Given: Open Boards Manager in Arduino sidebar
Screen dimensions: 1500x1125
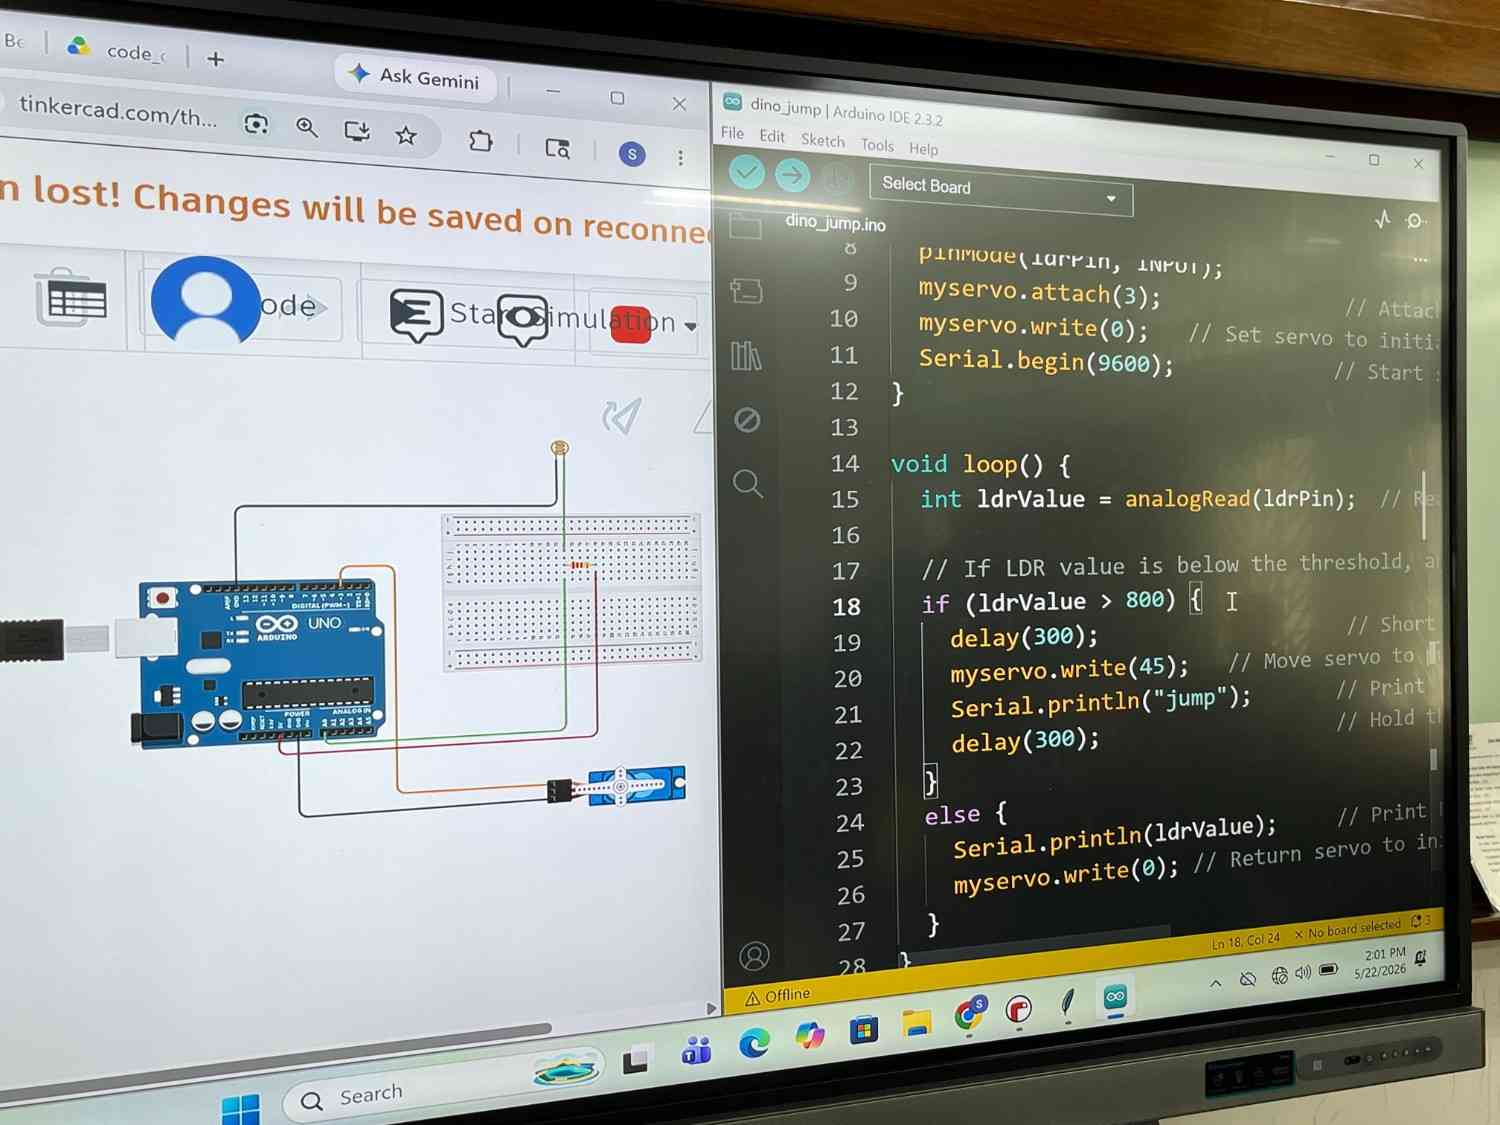Looking at the screenshot, I should coord(746,291).
